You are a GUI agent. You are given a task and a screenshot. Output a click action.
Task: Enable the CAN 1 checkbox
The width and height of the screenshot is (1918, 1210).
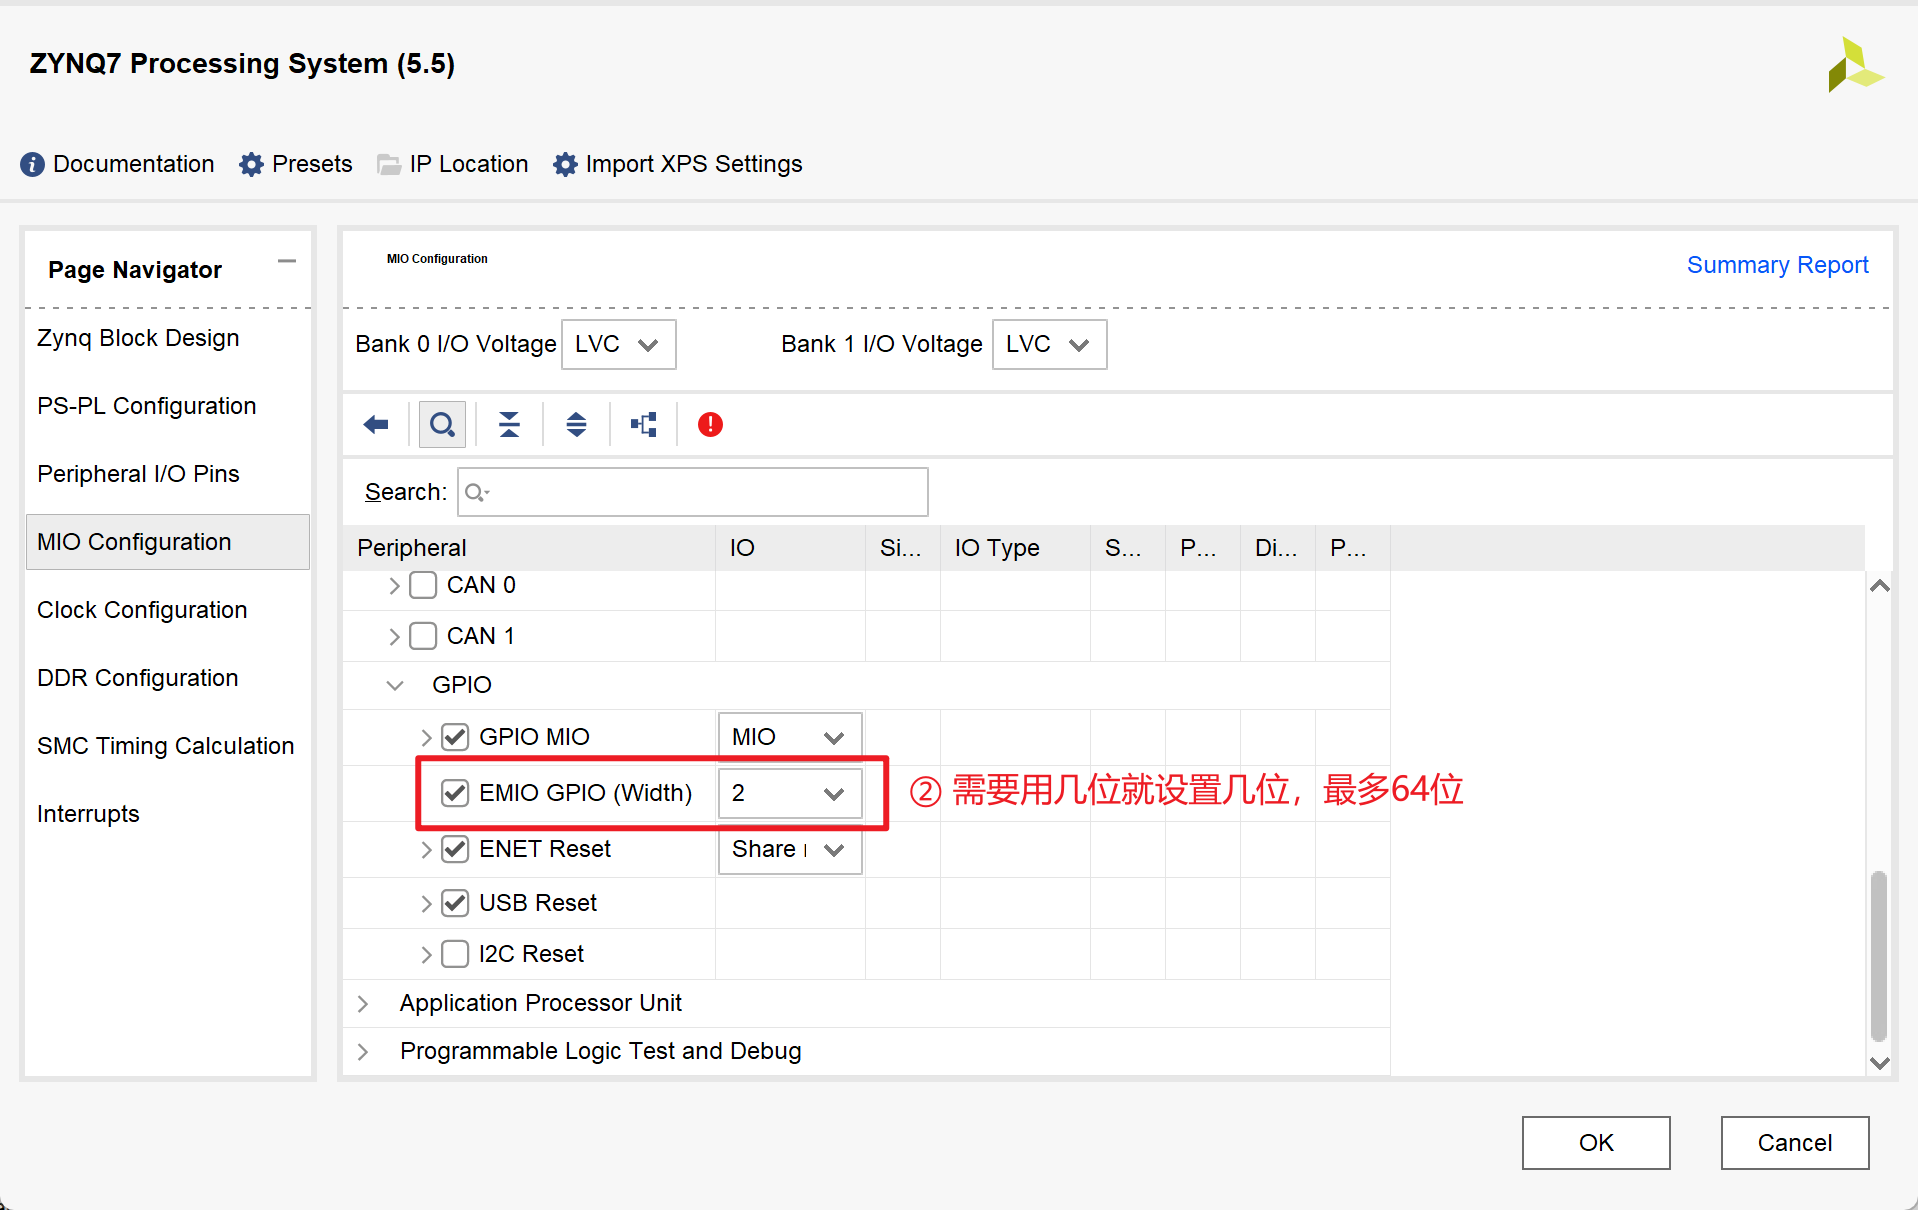point(424,636)
